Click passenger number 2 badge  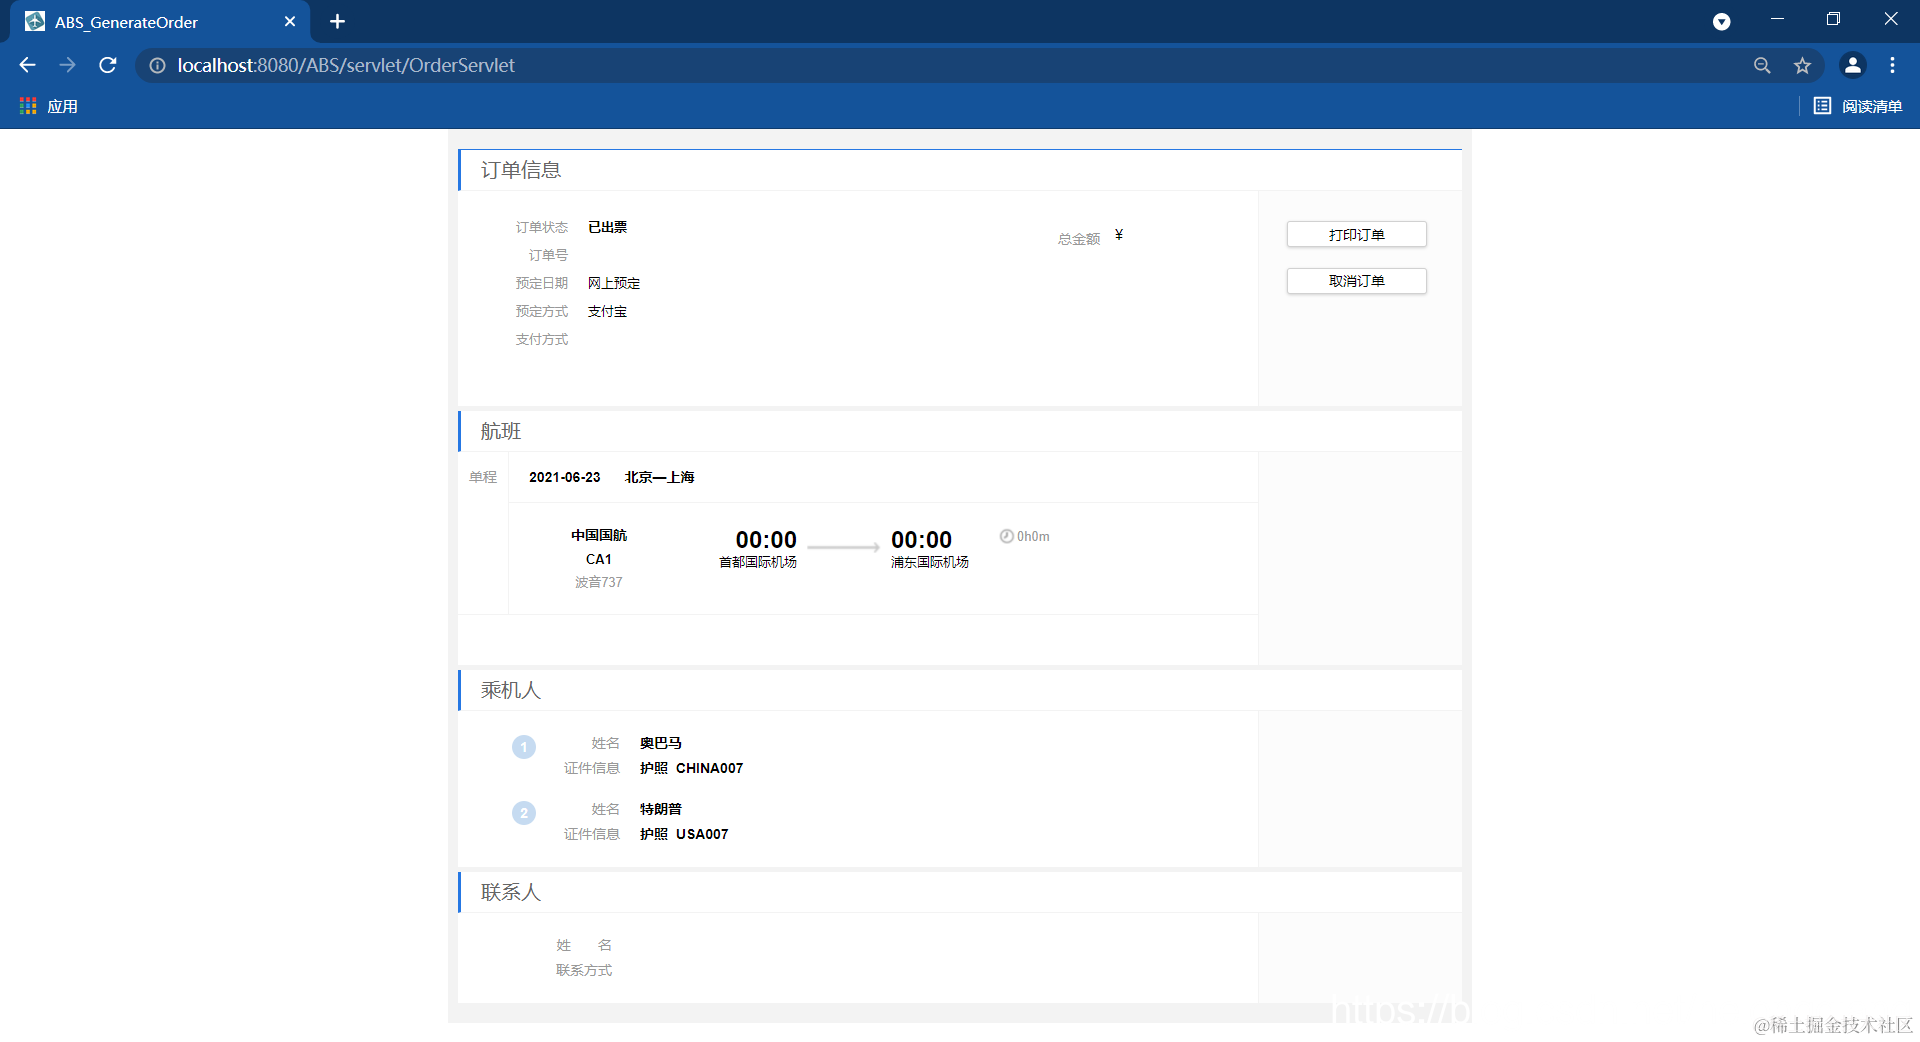(x=524, y=813)
